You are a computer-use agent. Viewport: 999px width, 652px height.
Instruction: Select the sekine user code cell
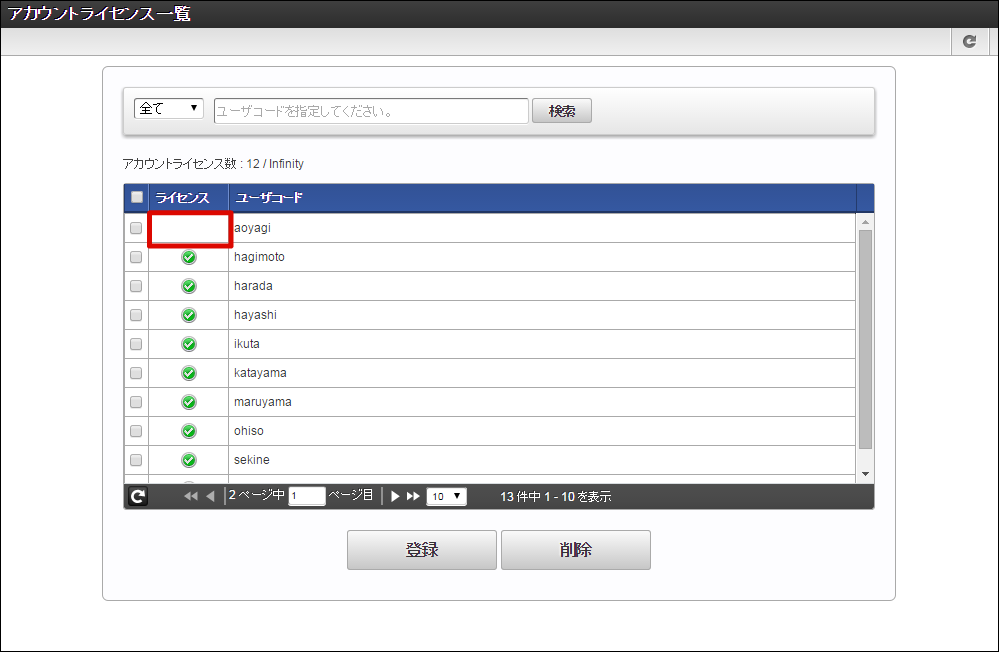(542, 460)
